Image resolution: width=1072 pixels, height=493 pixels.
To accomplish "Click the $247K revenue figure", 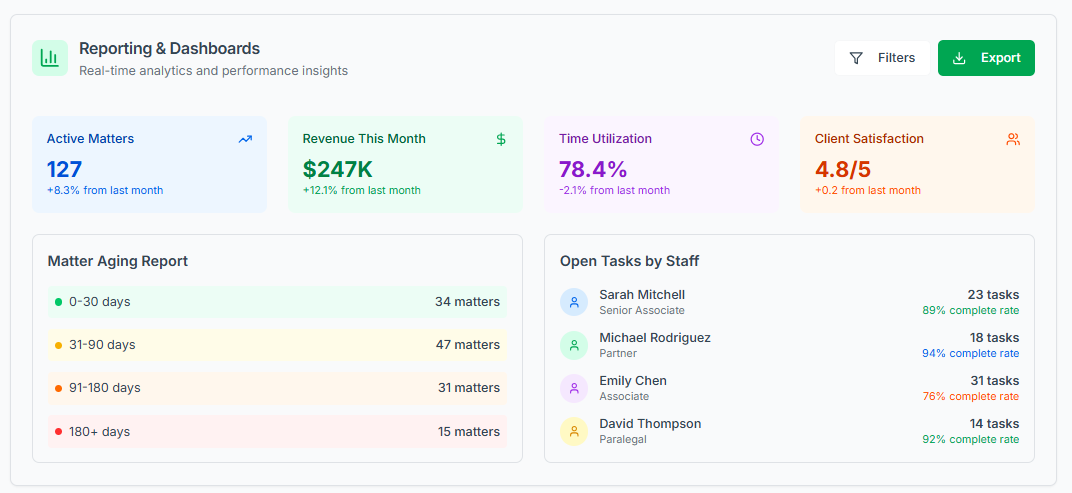I will click(x=338, y=169).
